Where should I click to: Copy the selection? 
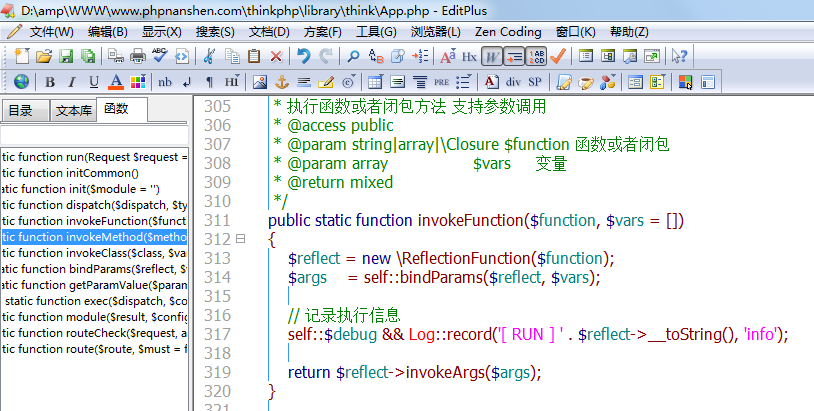coord(232,56)
